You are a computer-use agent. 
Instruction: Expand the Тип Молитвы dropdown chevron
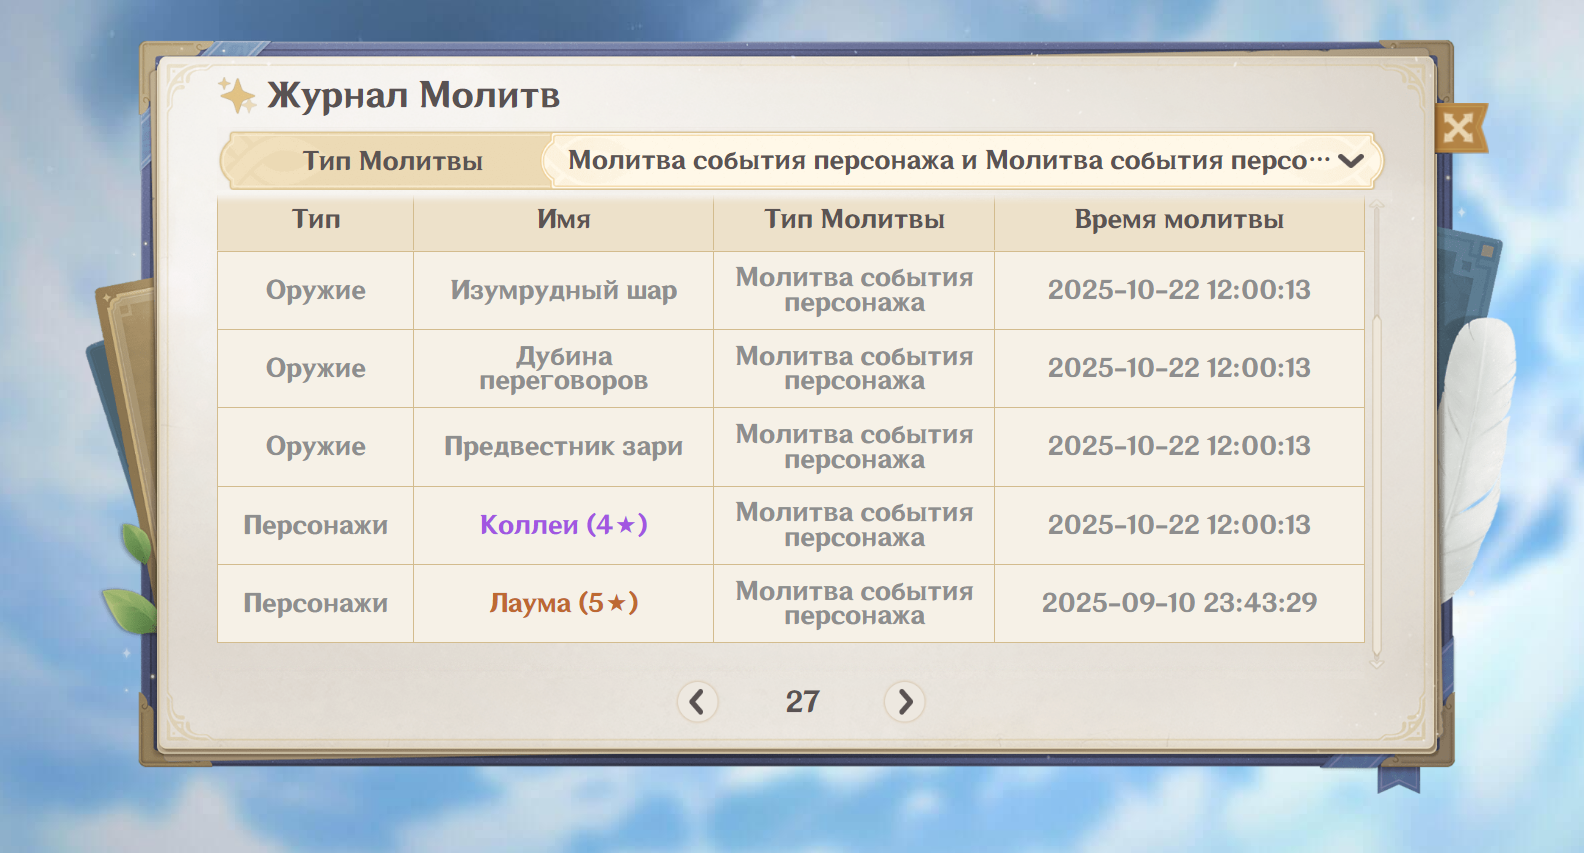[1351, 161]
